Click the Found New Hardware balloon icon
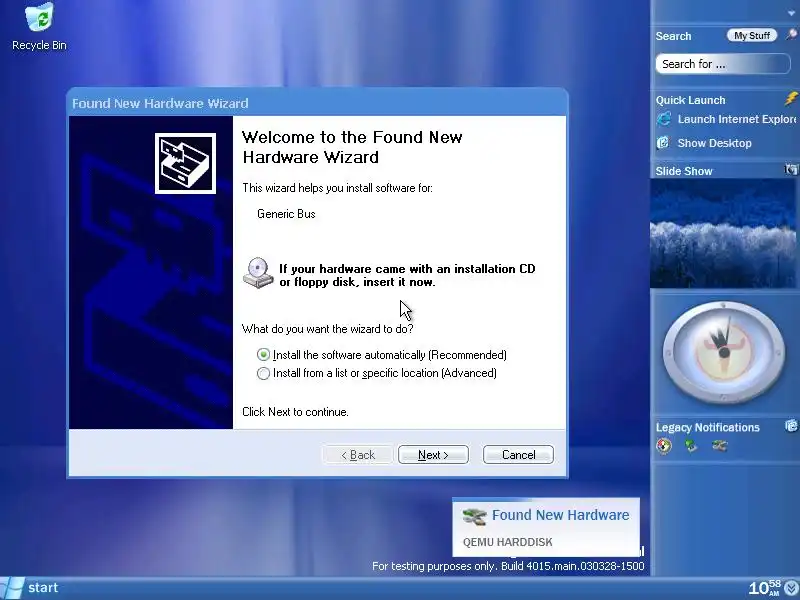The image size is (800, 600). point(474,516)
